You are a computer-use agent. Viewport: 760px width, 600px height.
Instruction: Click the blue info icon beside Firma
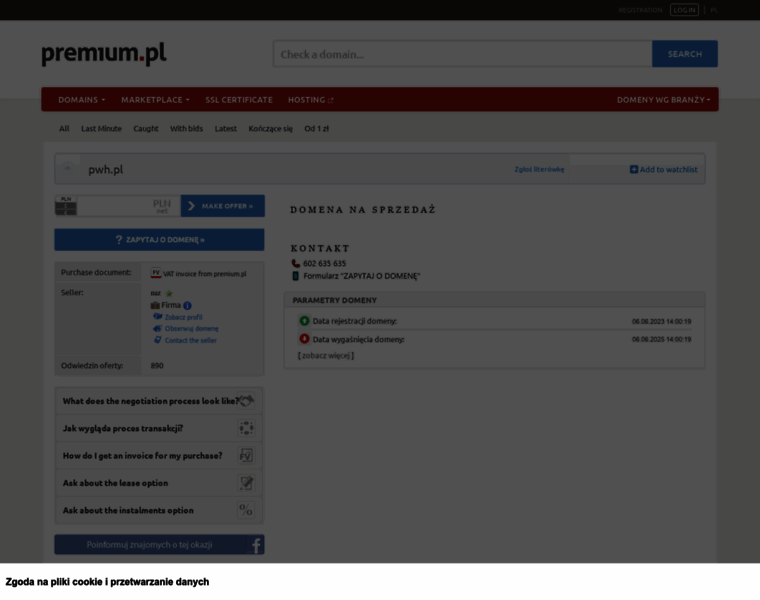187,305
